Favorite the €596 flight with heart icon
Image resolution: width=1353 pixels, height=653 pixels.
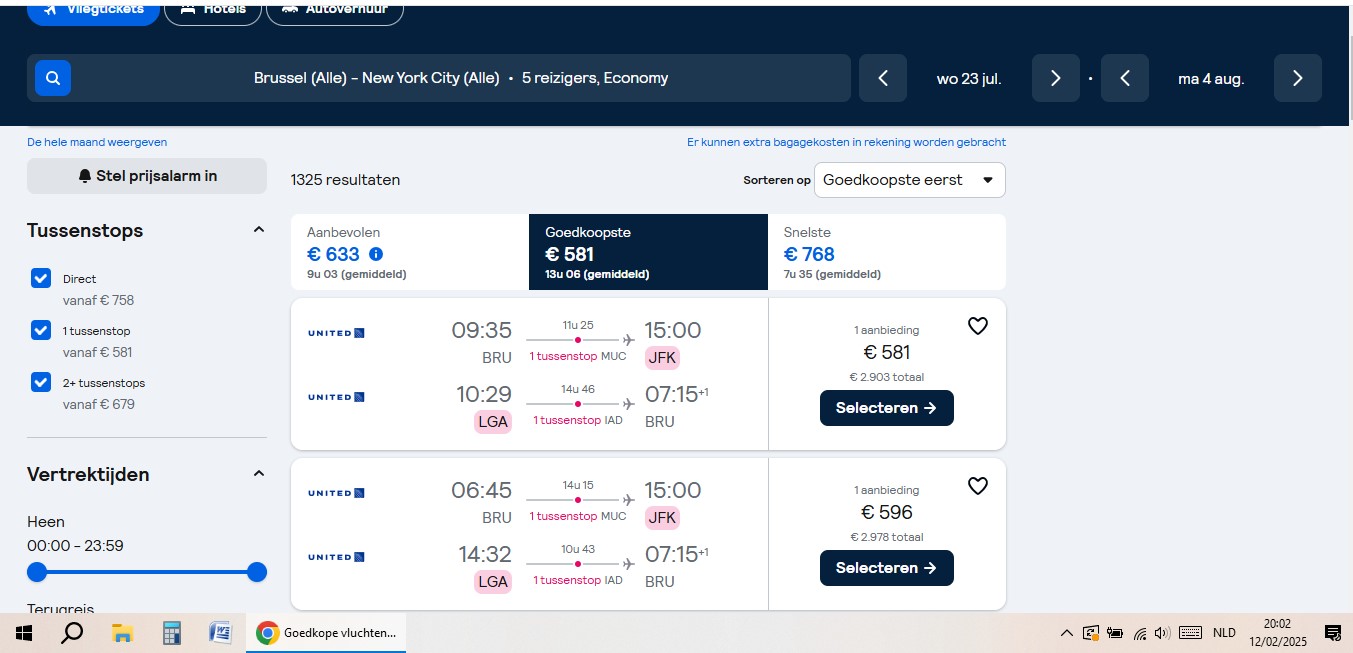click(978, 486)
